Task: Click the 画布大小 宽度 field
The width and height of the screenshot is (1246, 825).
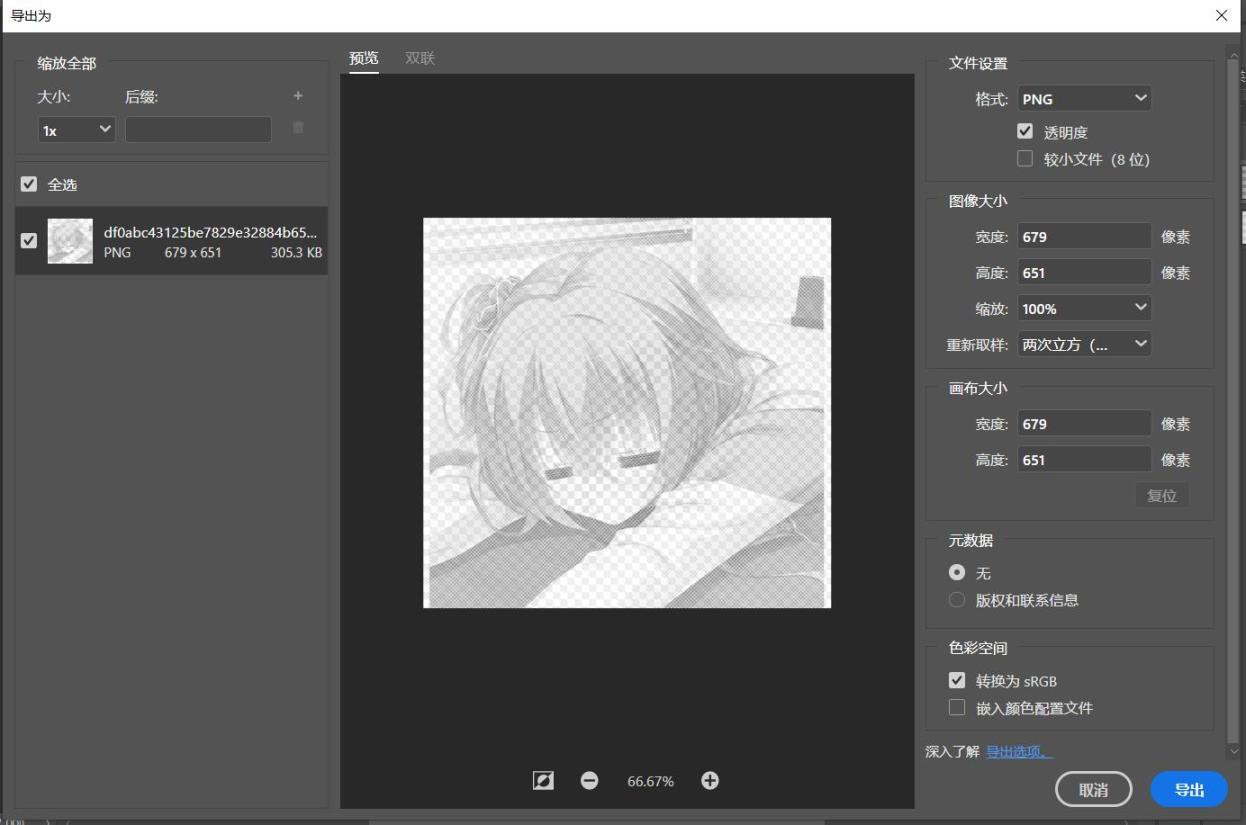Action: tap(1084, 423)
